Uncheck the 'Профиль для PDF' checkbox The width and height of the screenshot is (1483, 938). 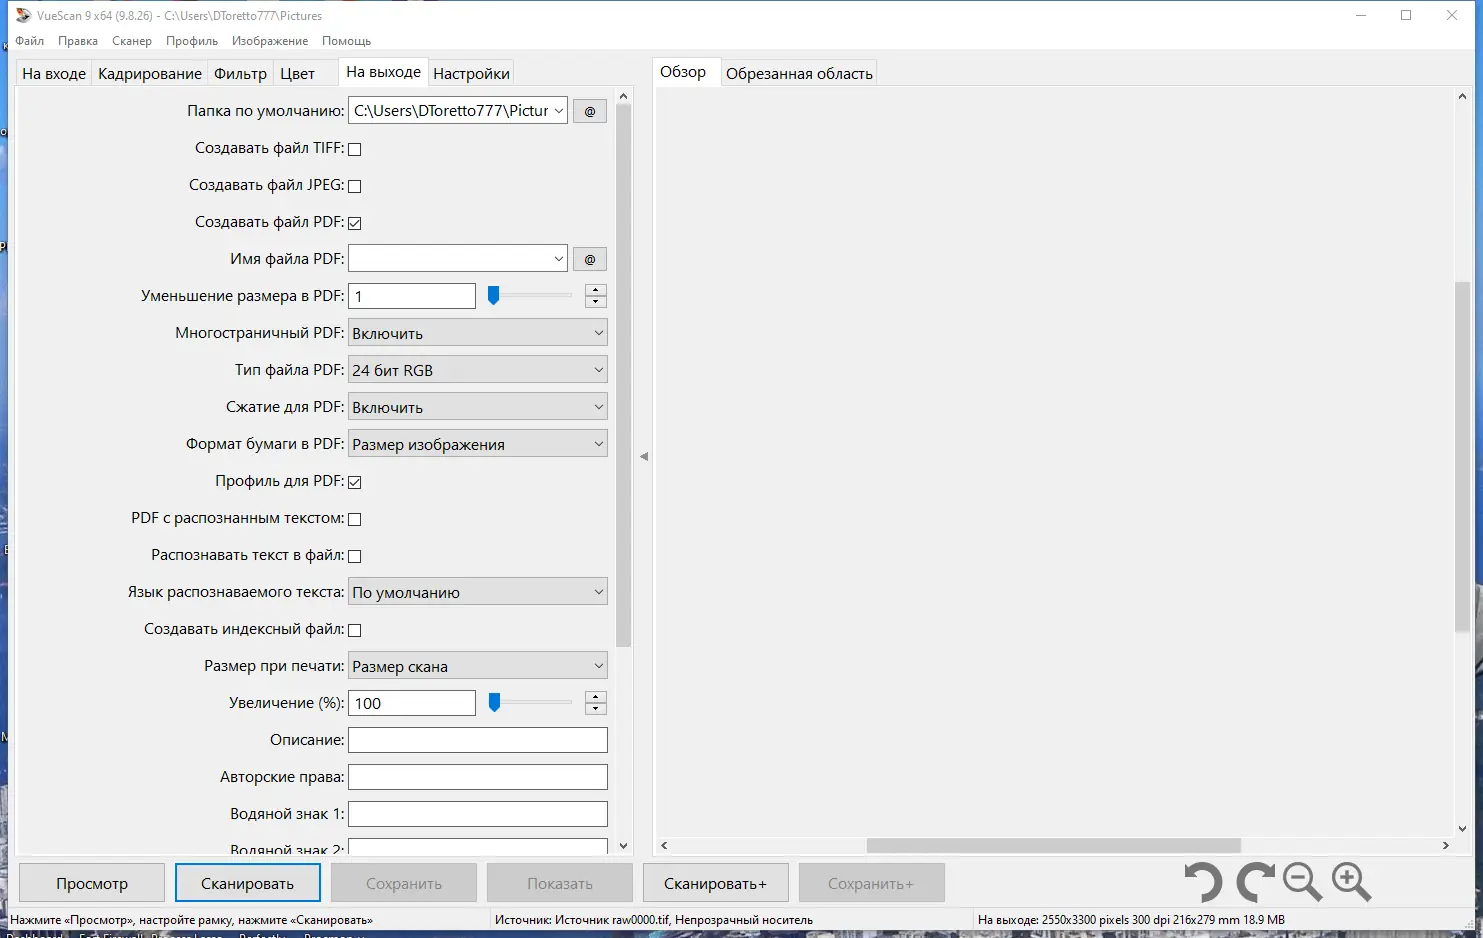coord(354,482)
